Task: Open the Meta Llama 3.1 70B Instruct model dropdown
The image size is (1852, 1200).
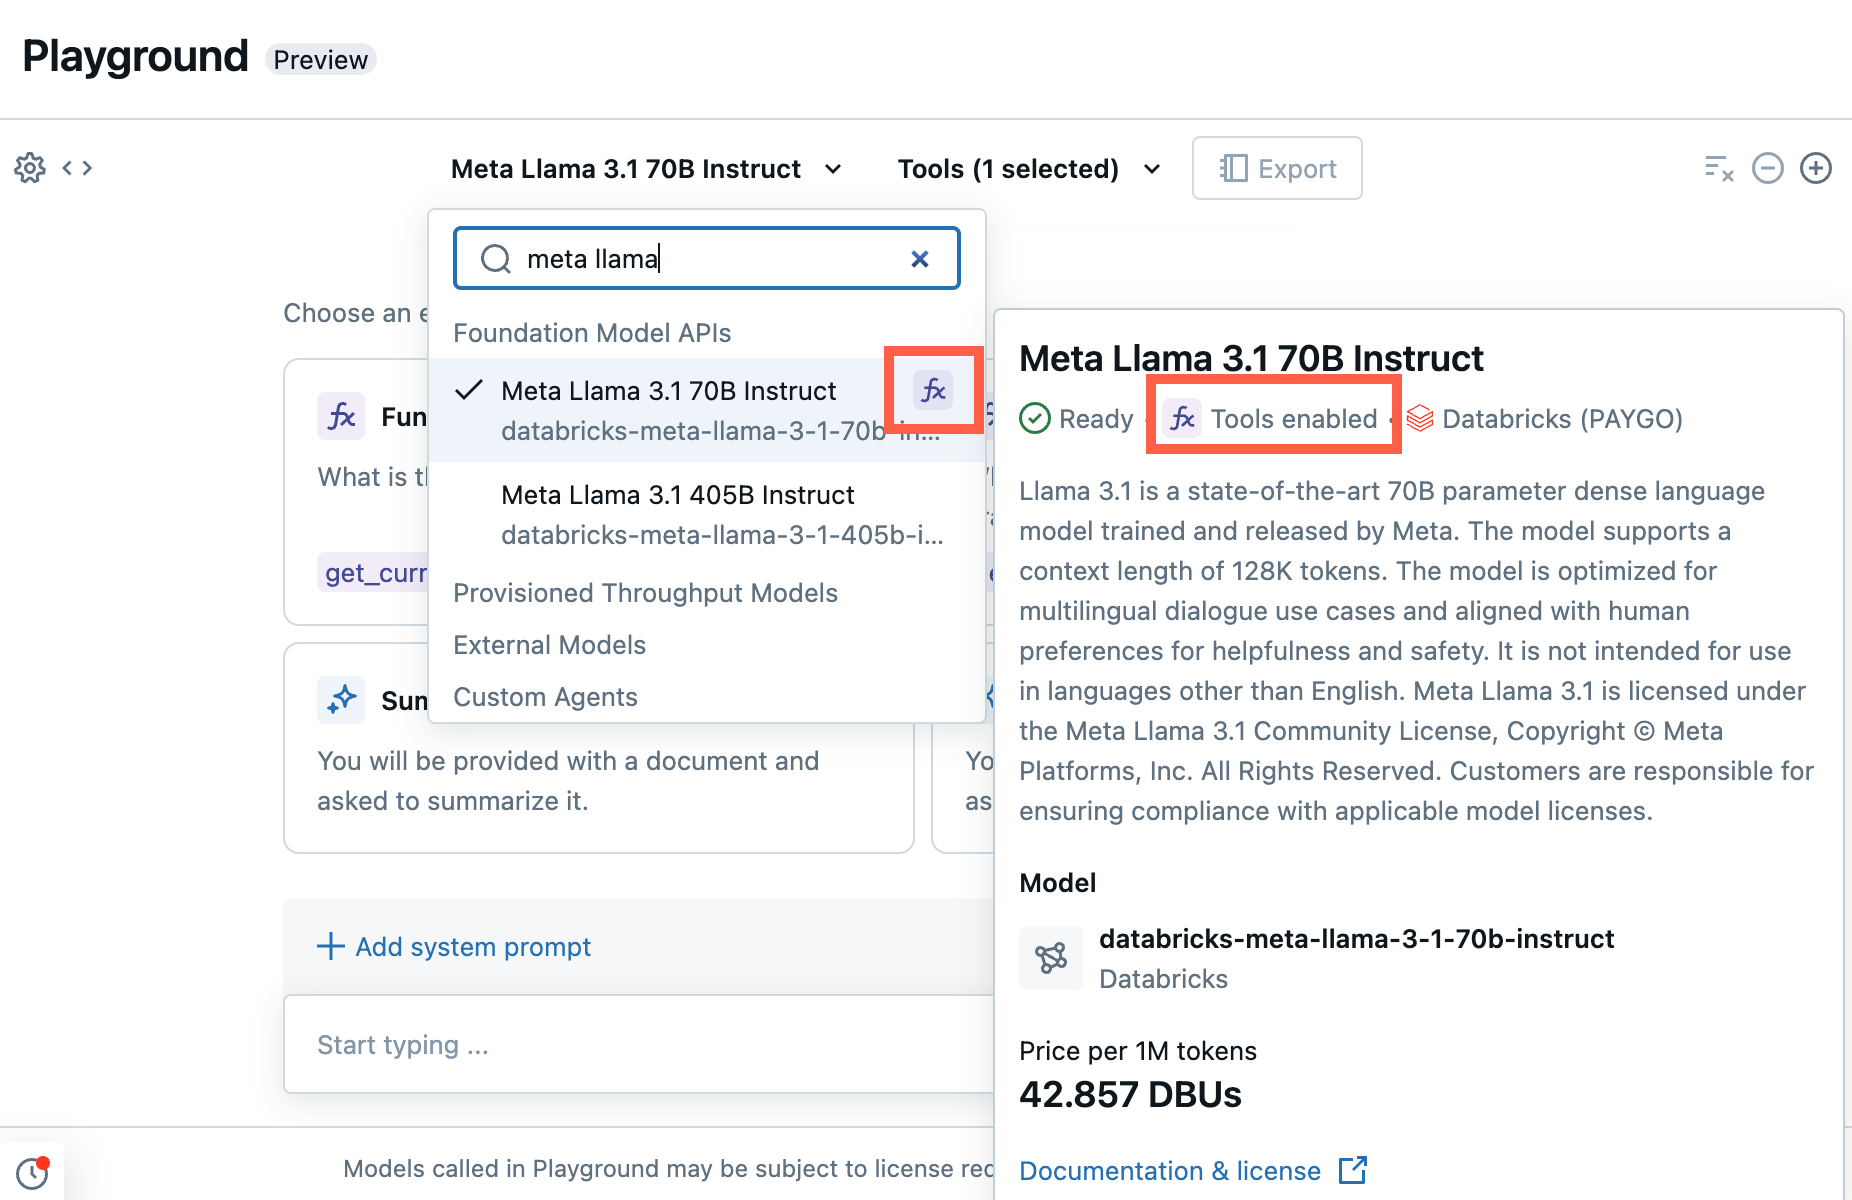Action: tap(646, 169)
